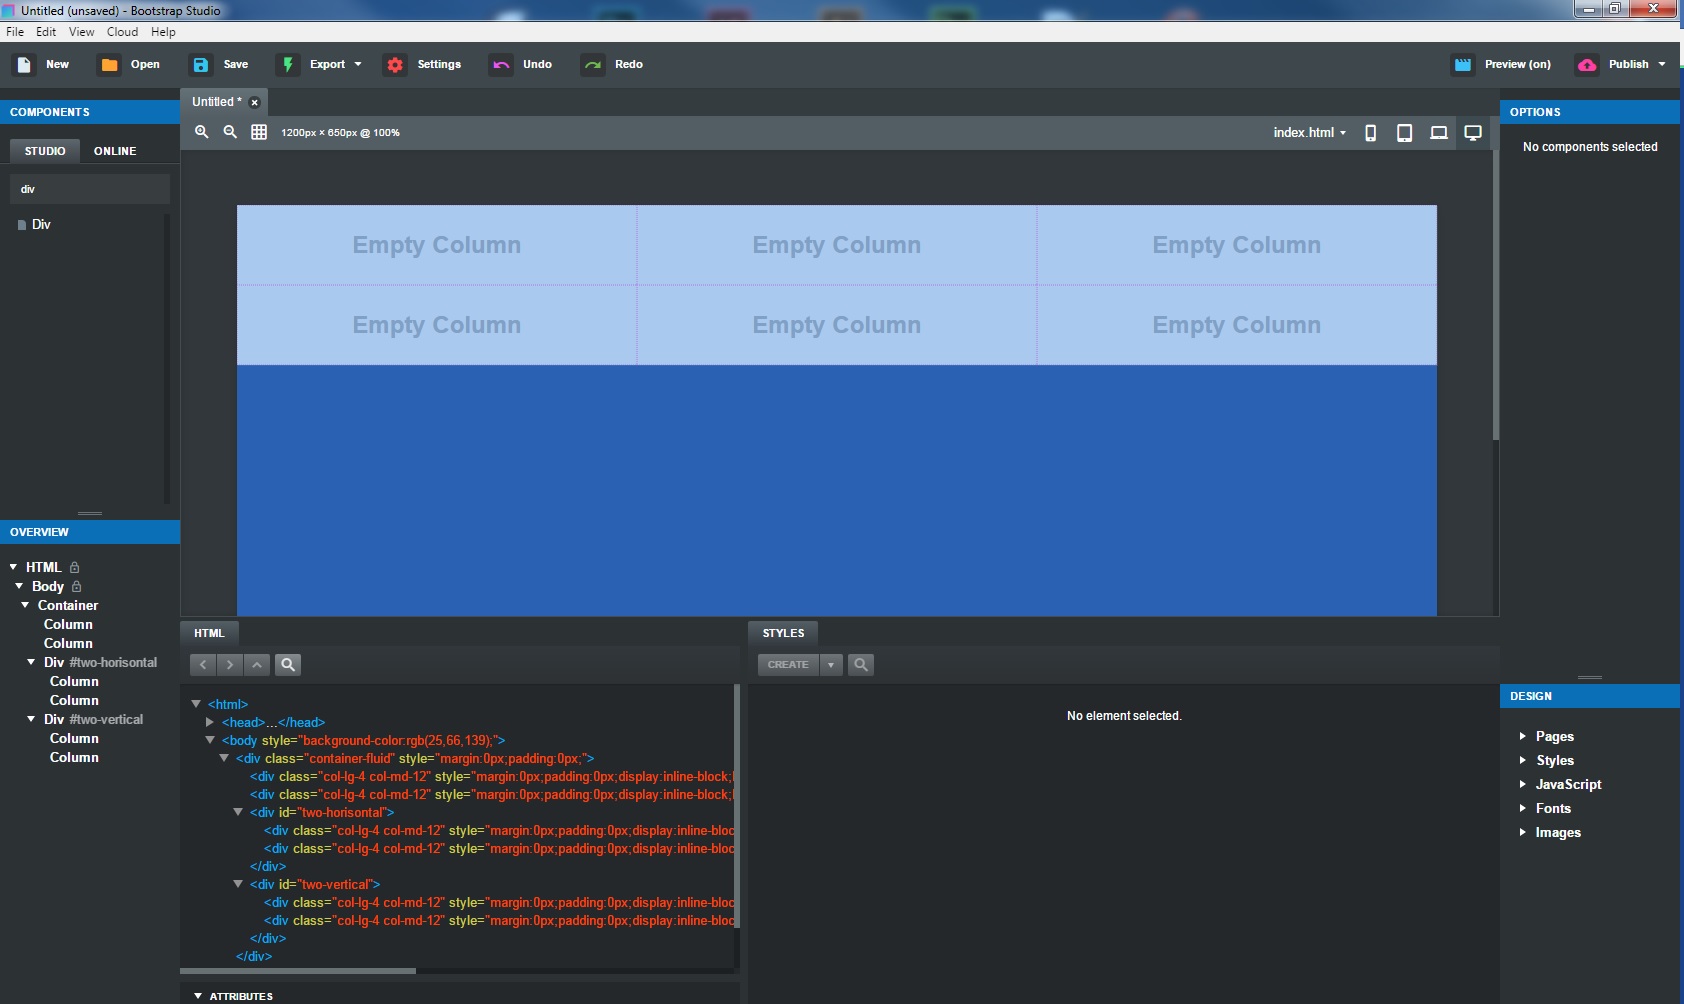This screenshot has height=1004, width=1684.
Task: Expand Images in Design panel
Action: pos(1523,832)
